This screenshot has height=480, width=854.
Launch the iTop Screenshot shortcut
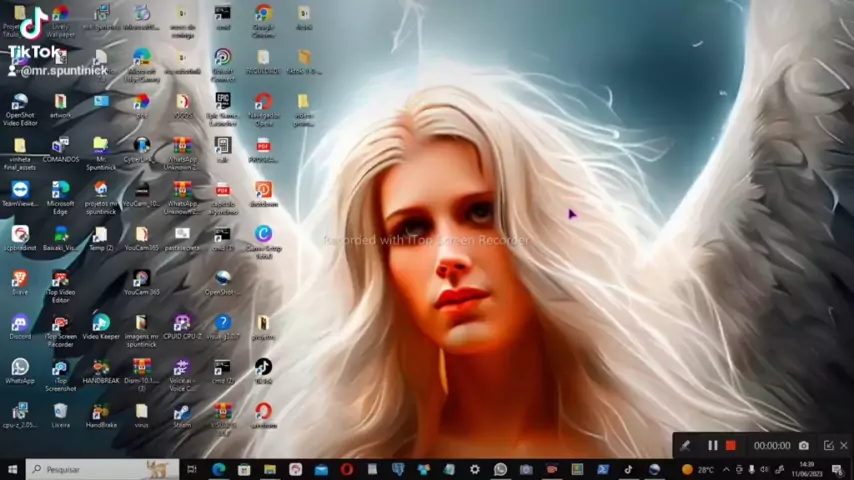click(x=60, y=374)
